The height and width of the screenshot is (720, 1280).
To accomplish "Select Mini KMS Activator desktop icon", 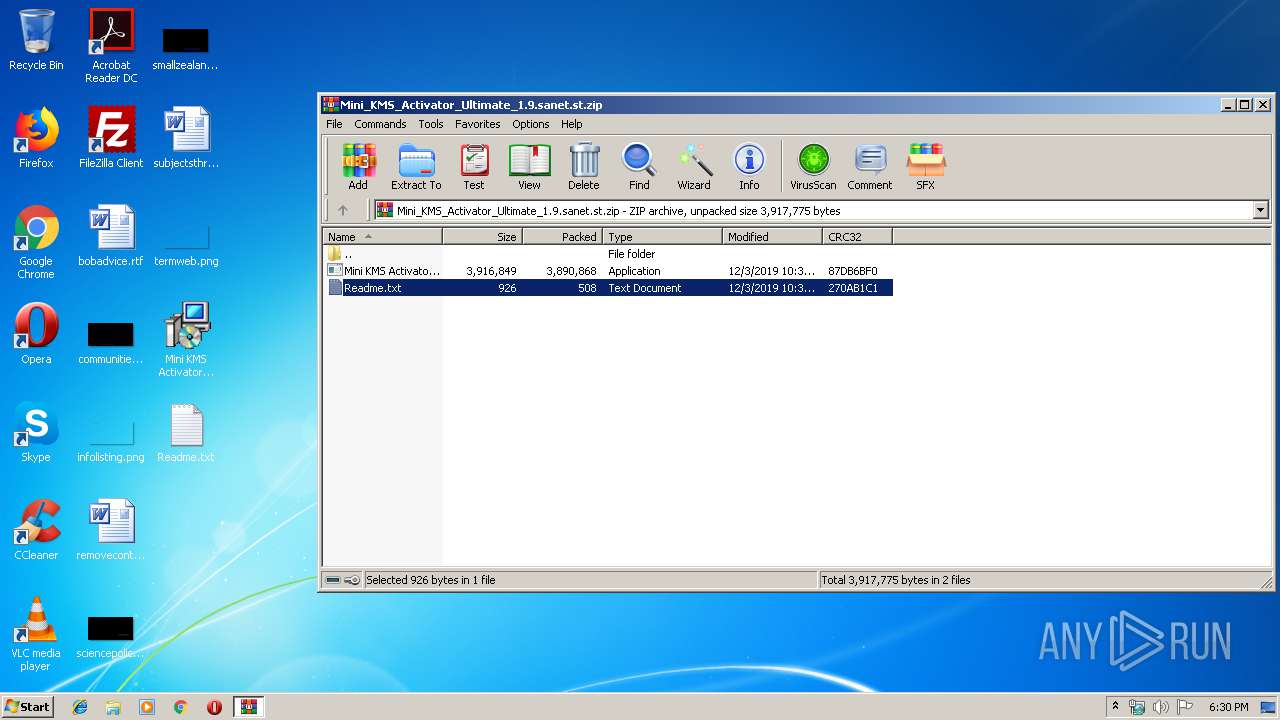I will point(186,340).
